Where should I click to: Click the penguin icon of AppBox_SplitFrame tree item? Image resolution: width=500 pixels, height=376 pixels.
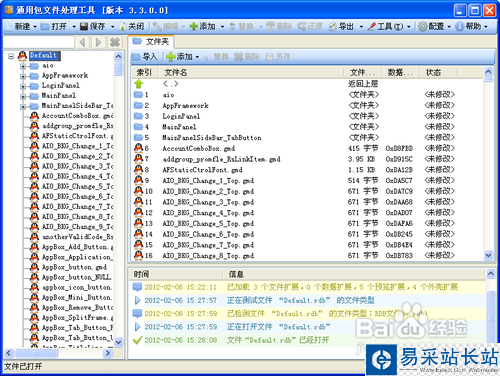point(34,317)
